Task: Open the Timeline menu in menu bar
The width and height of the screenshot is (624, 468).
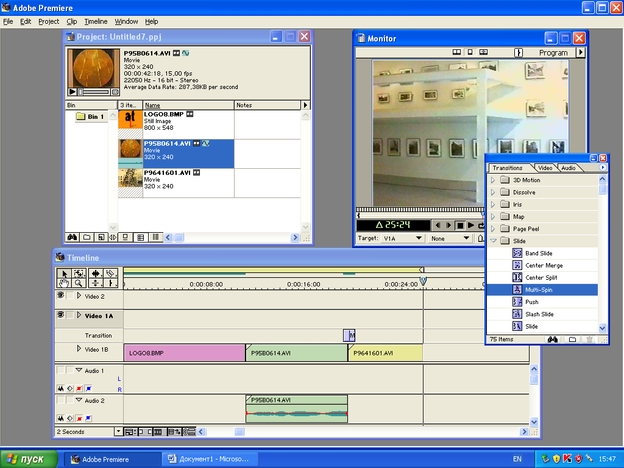Action: click(96, 21)
